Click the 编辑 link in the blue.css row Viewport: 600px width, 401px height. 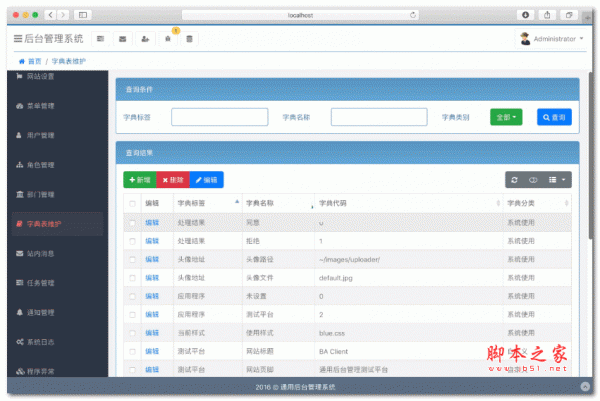coord(152,333)
